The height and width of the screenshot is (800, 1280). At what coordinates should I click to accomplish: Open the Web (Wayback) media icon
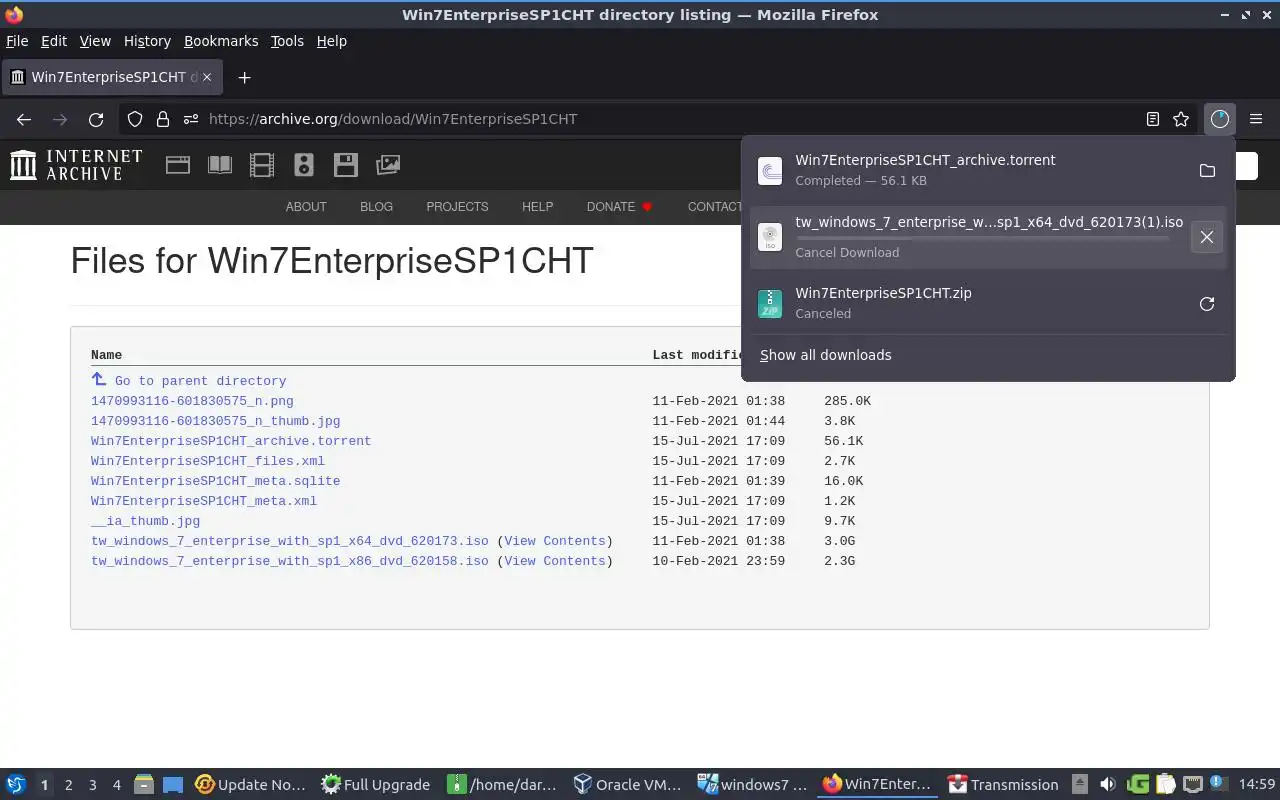[178, 165]
